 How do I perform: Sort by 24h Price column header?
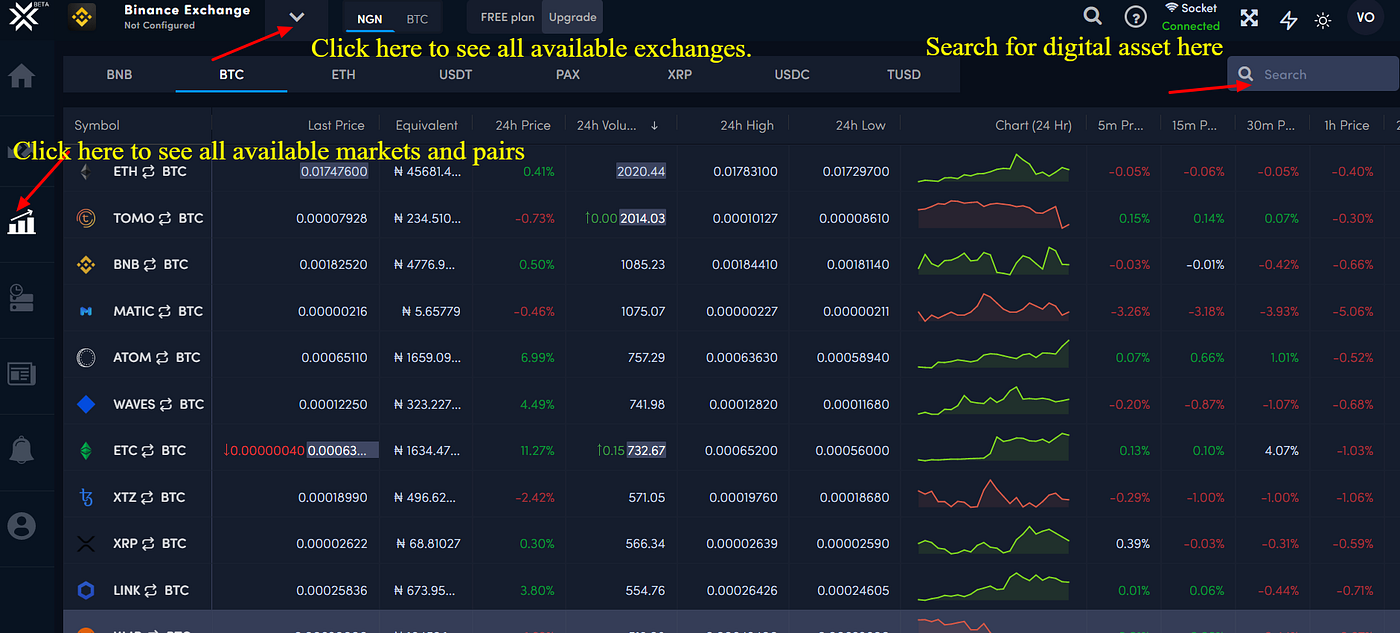tap(522, 125)
